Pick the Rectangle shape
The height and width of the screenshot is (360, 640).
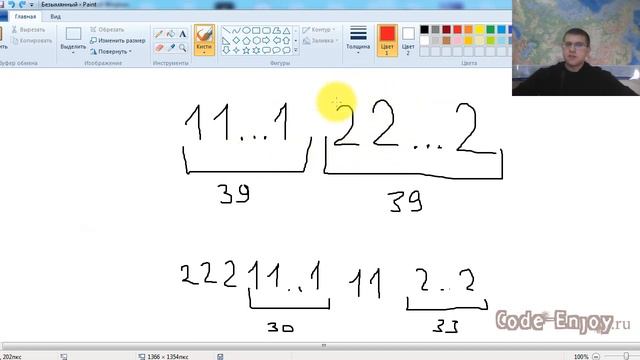[x=256, y=31]
